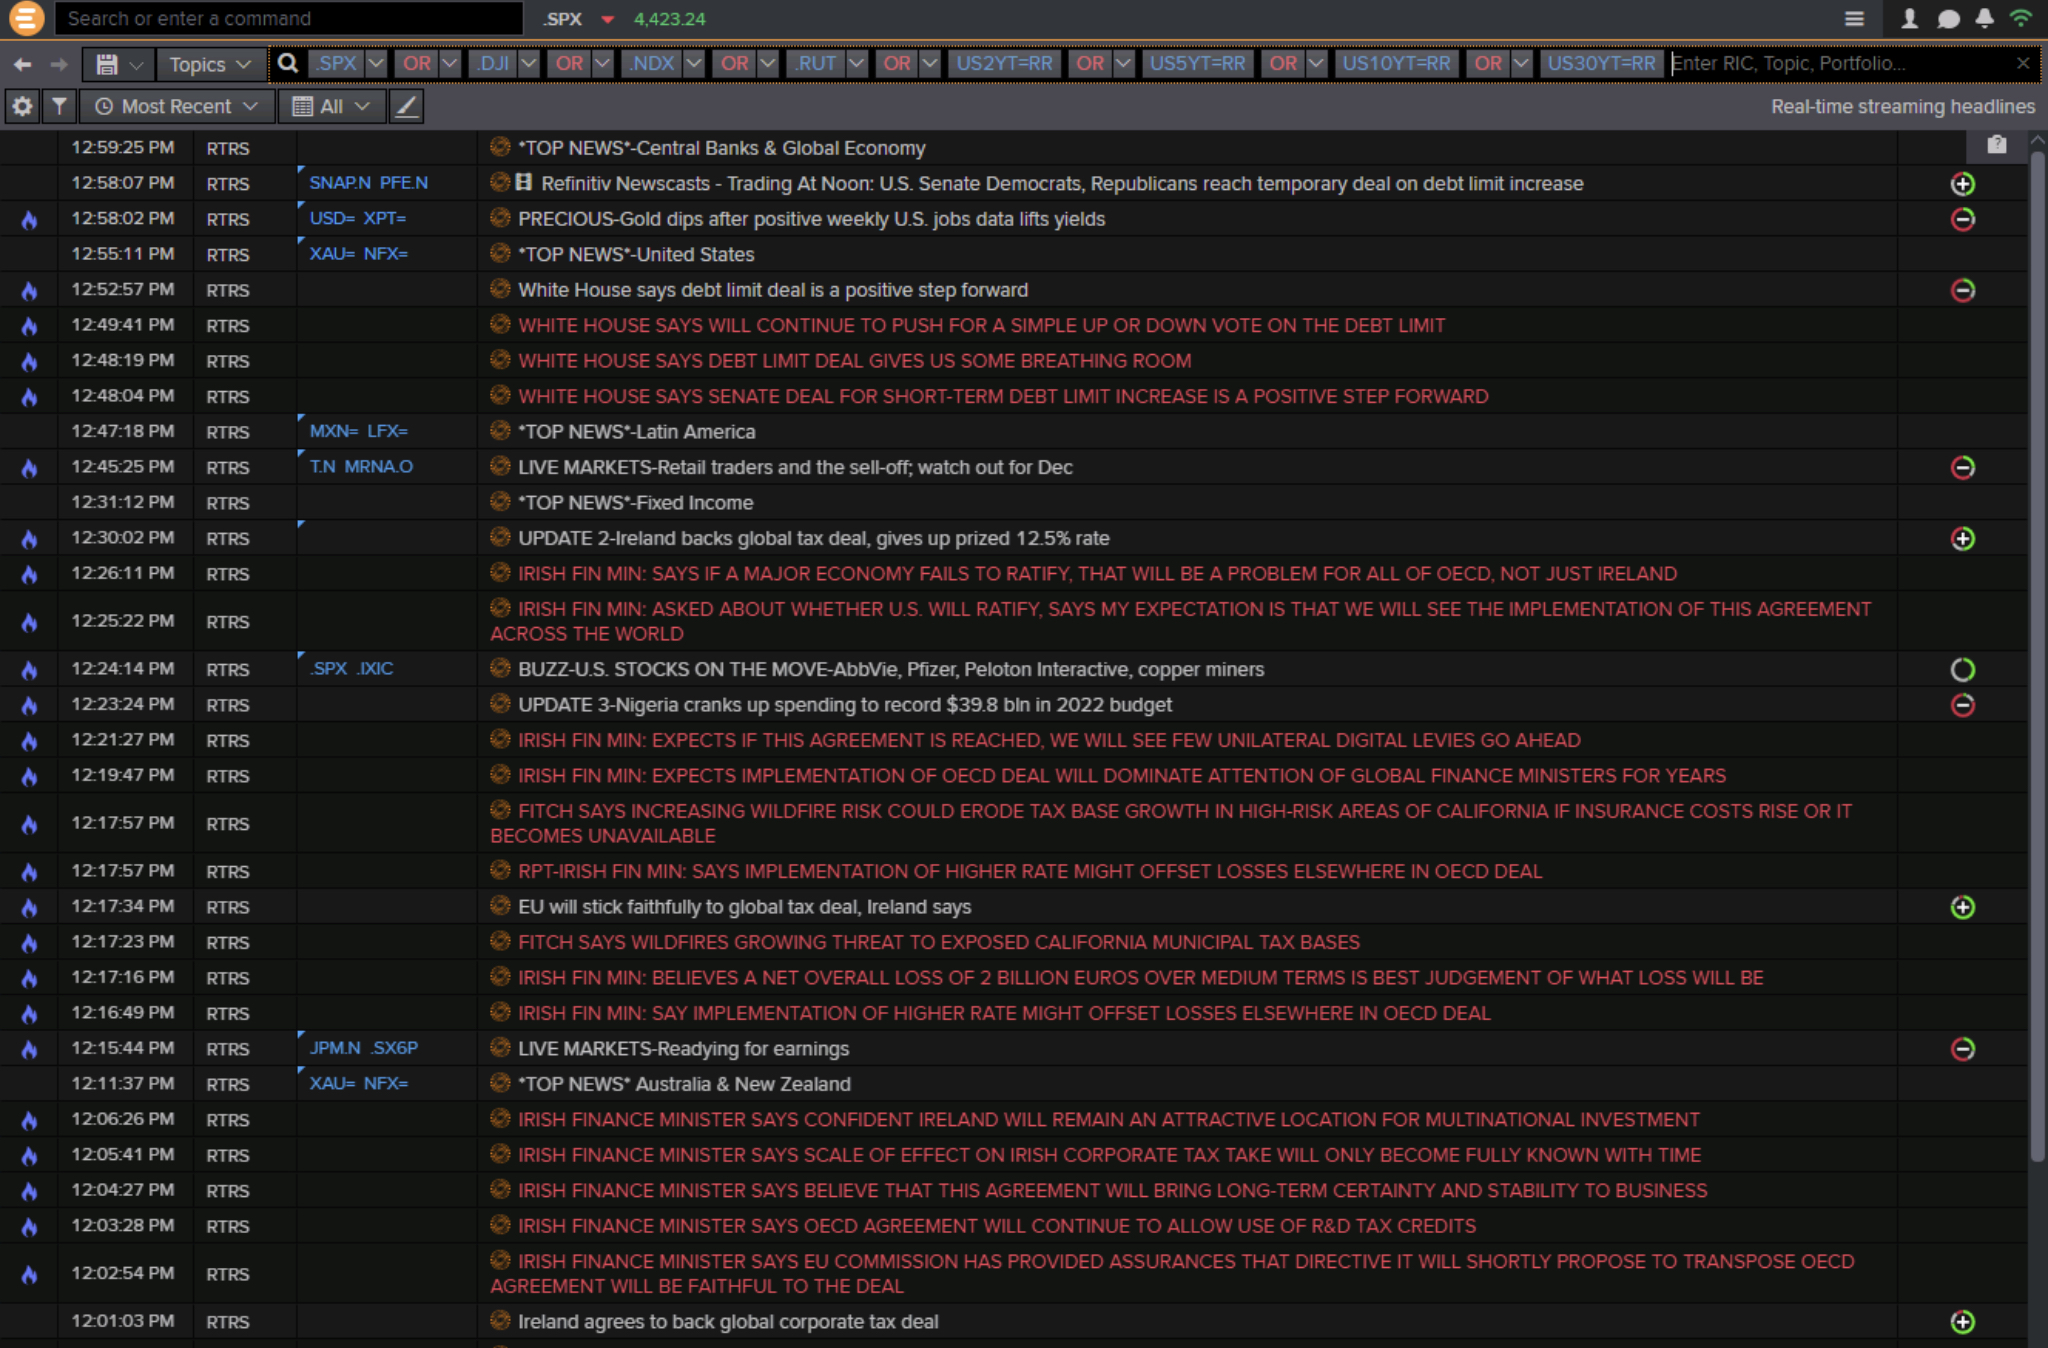Open the Most Recent sort dropdown
2048x1348 pixels.
pyautogui.click(x=176, y=106)
